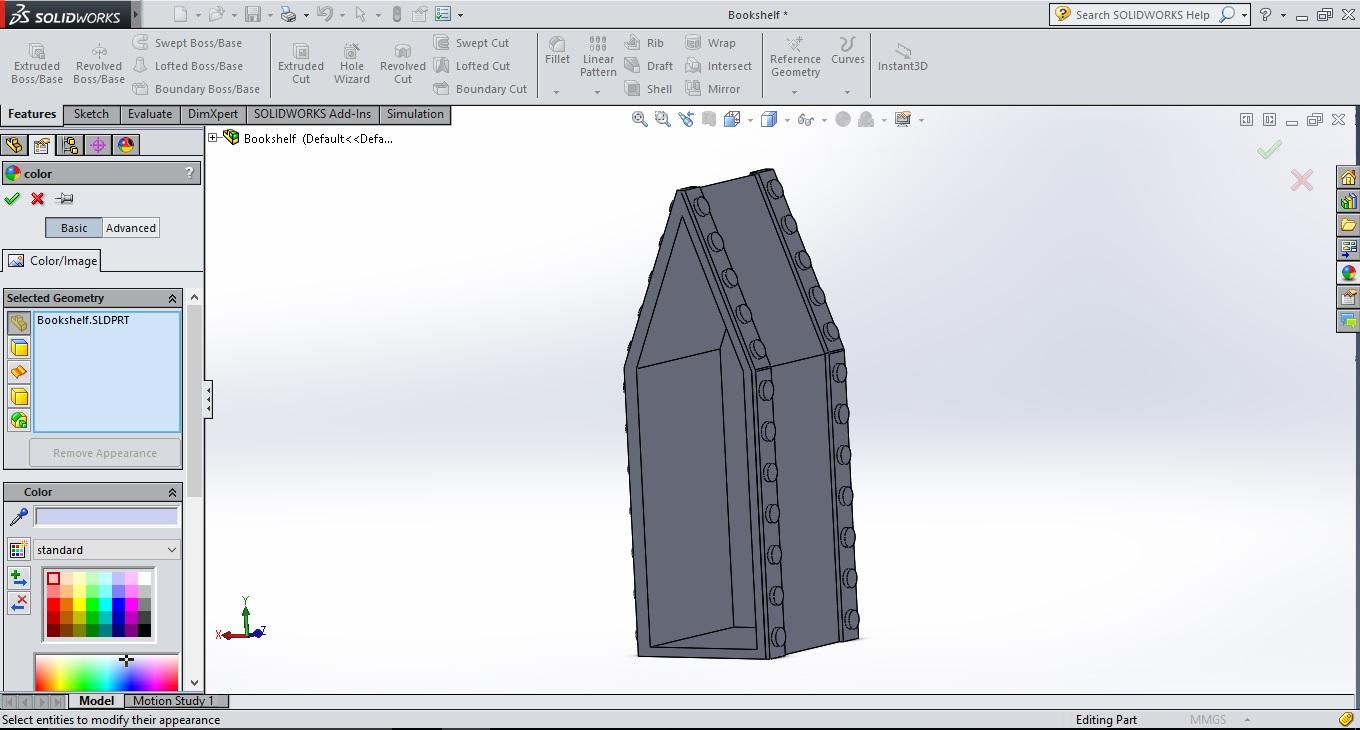This screenshot has height=730, width=1360.
Task: Open File Explorer in the task pane
Action: coord(1348,225)
